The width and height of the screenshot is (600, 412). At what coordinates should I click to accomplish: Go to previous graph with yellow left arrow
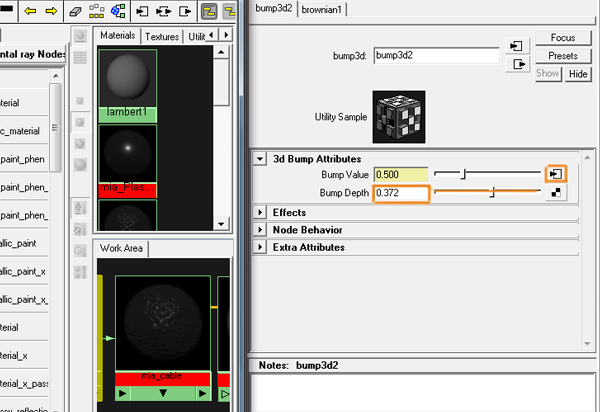point(30,11)
